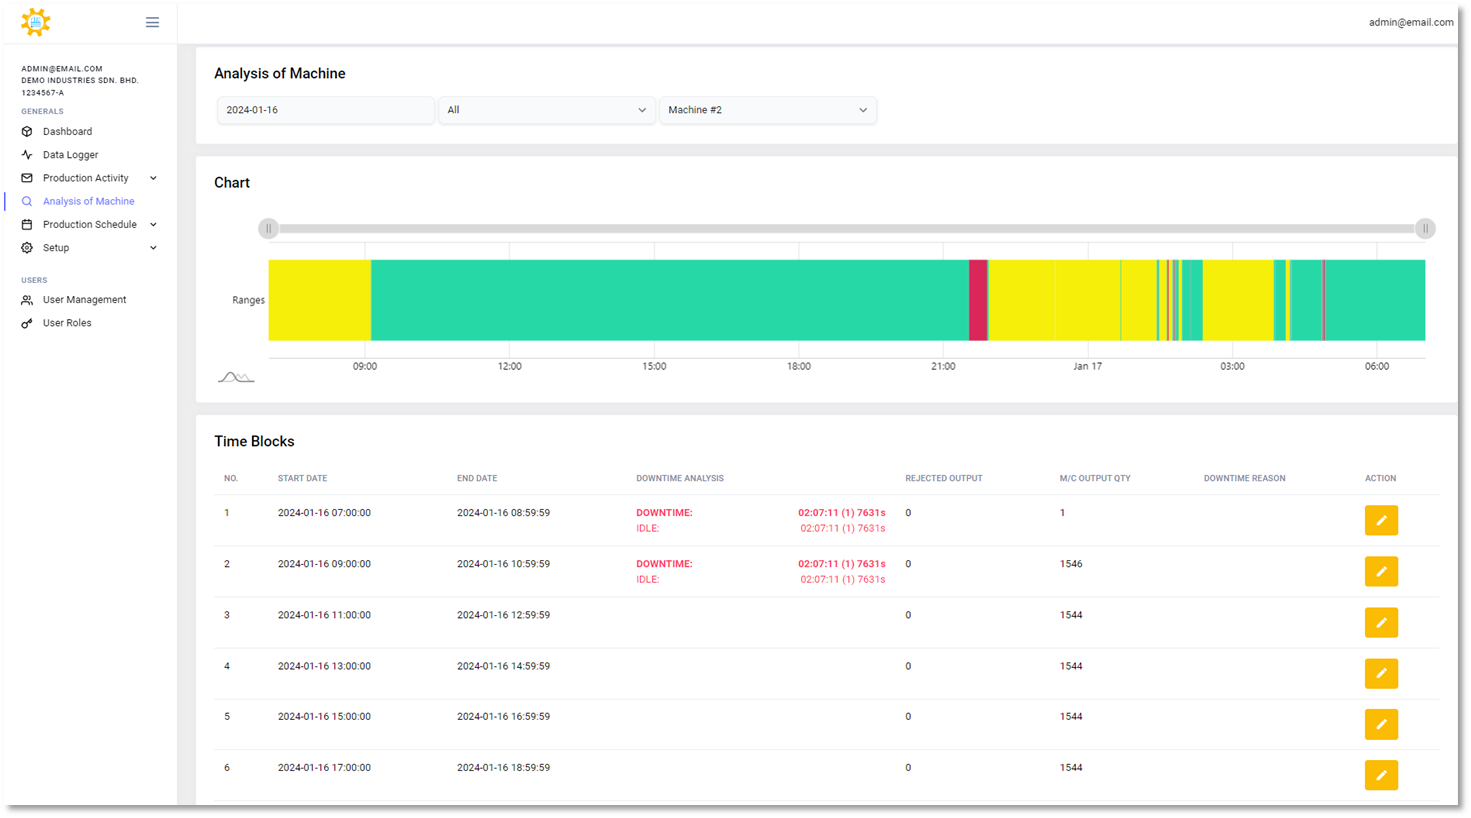
Task: Click the left handle of chart range slider
Action: 268,229
